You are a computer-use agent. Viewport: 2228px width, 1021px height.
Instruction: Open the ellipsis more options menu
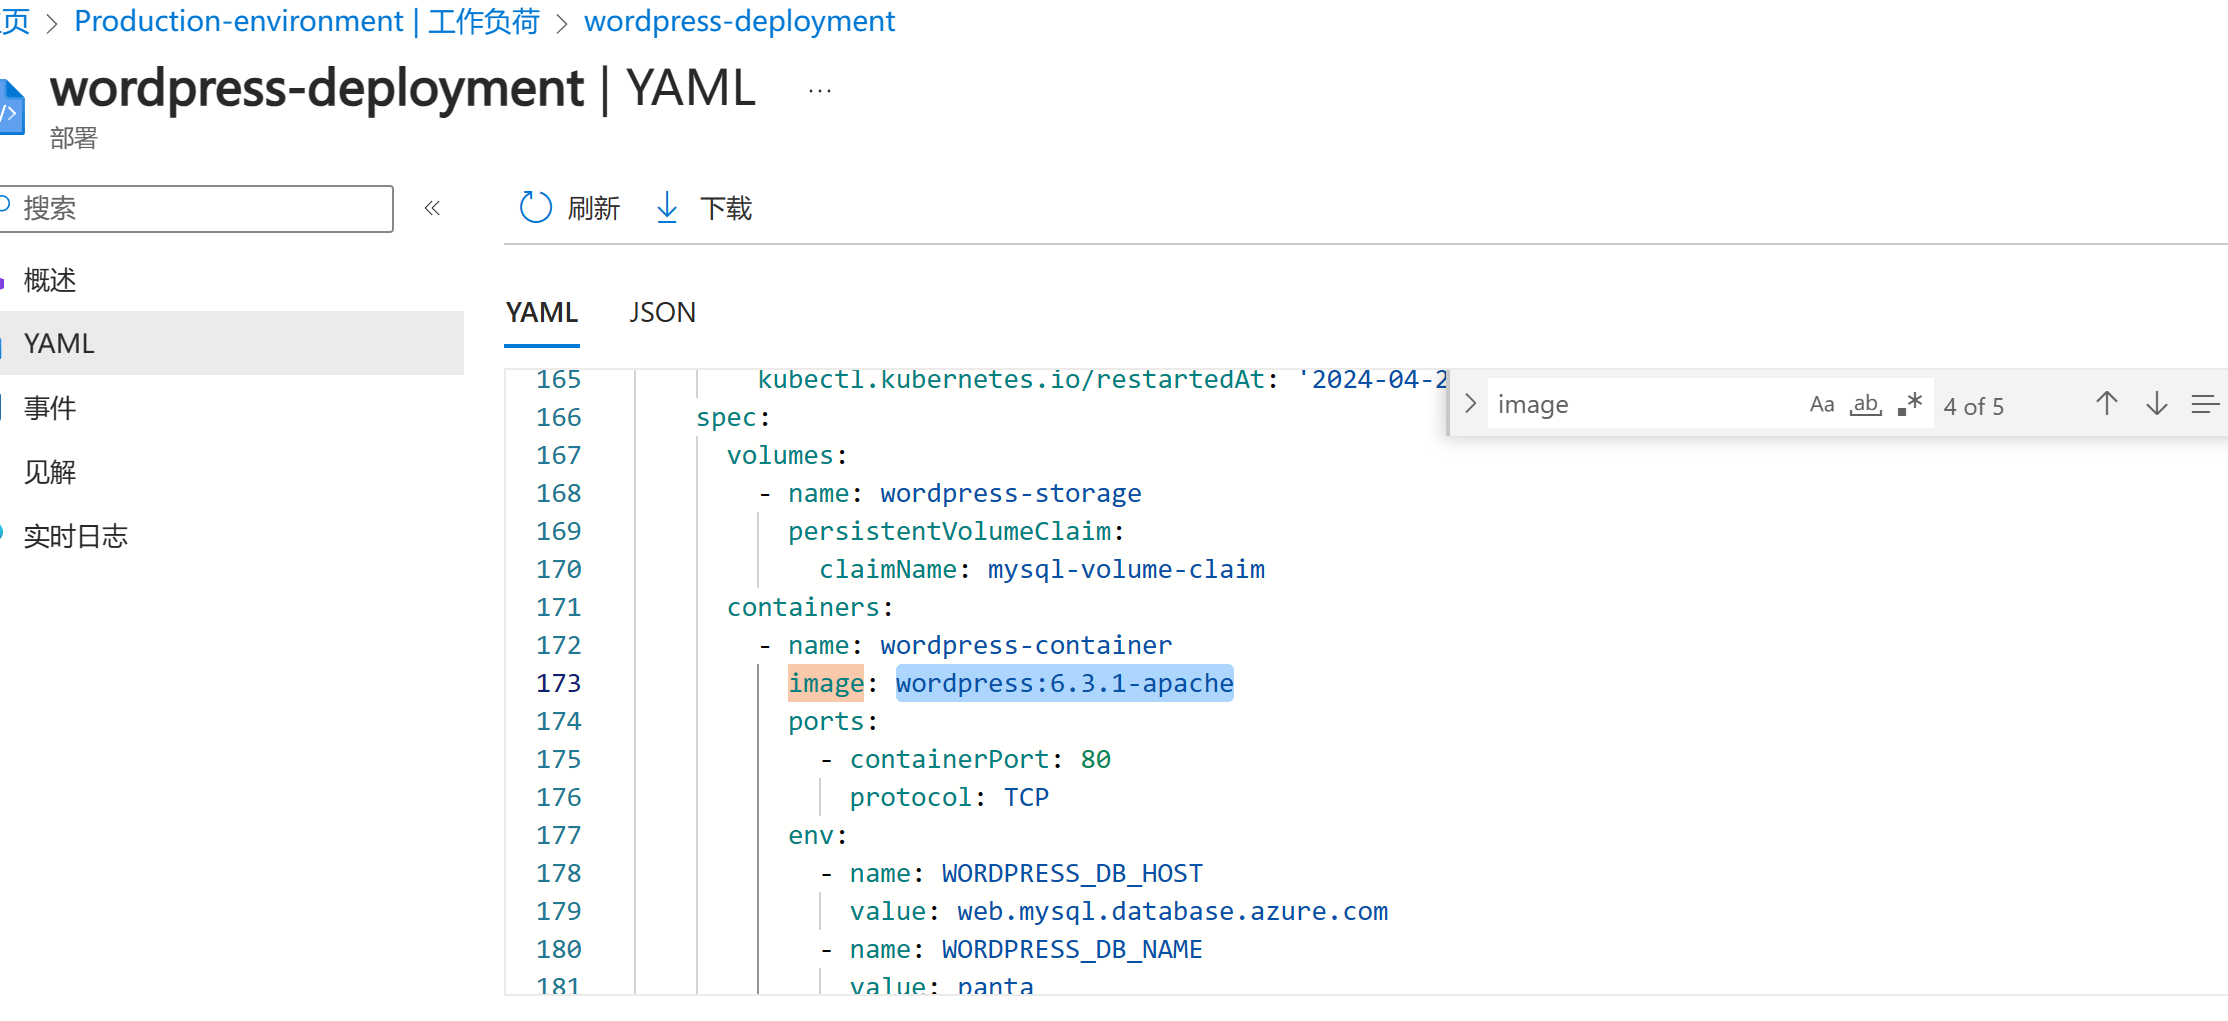(820, 91)
